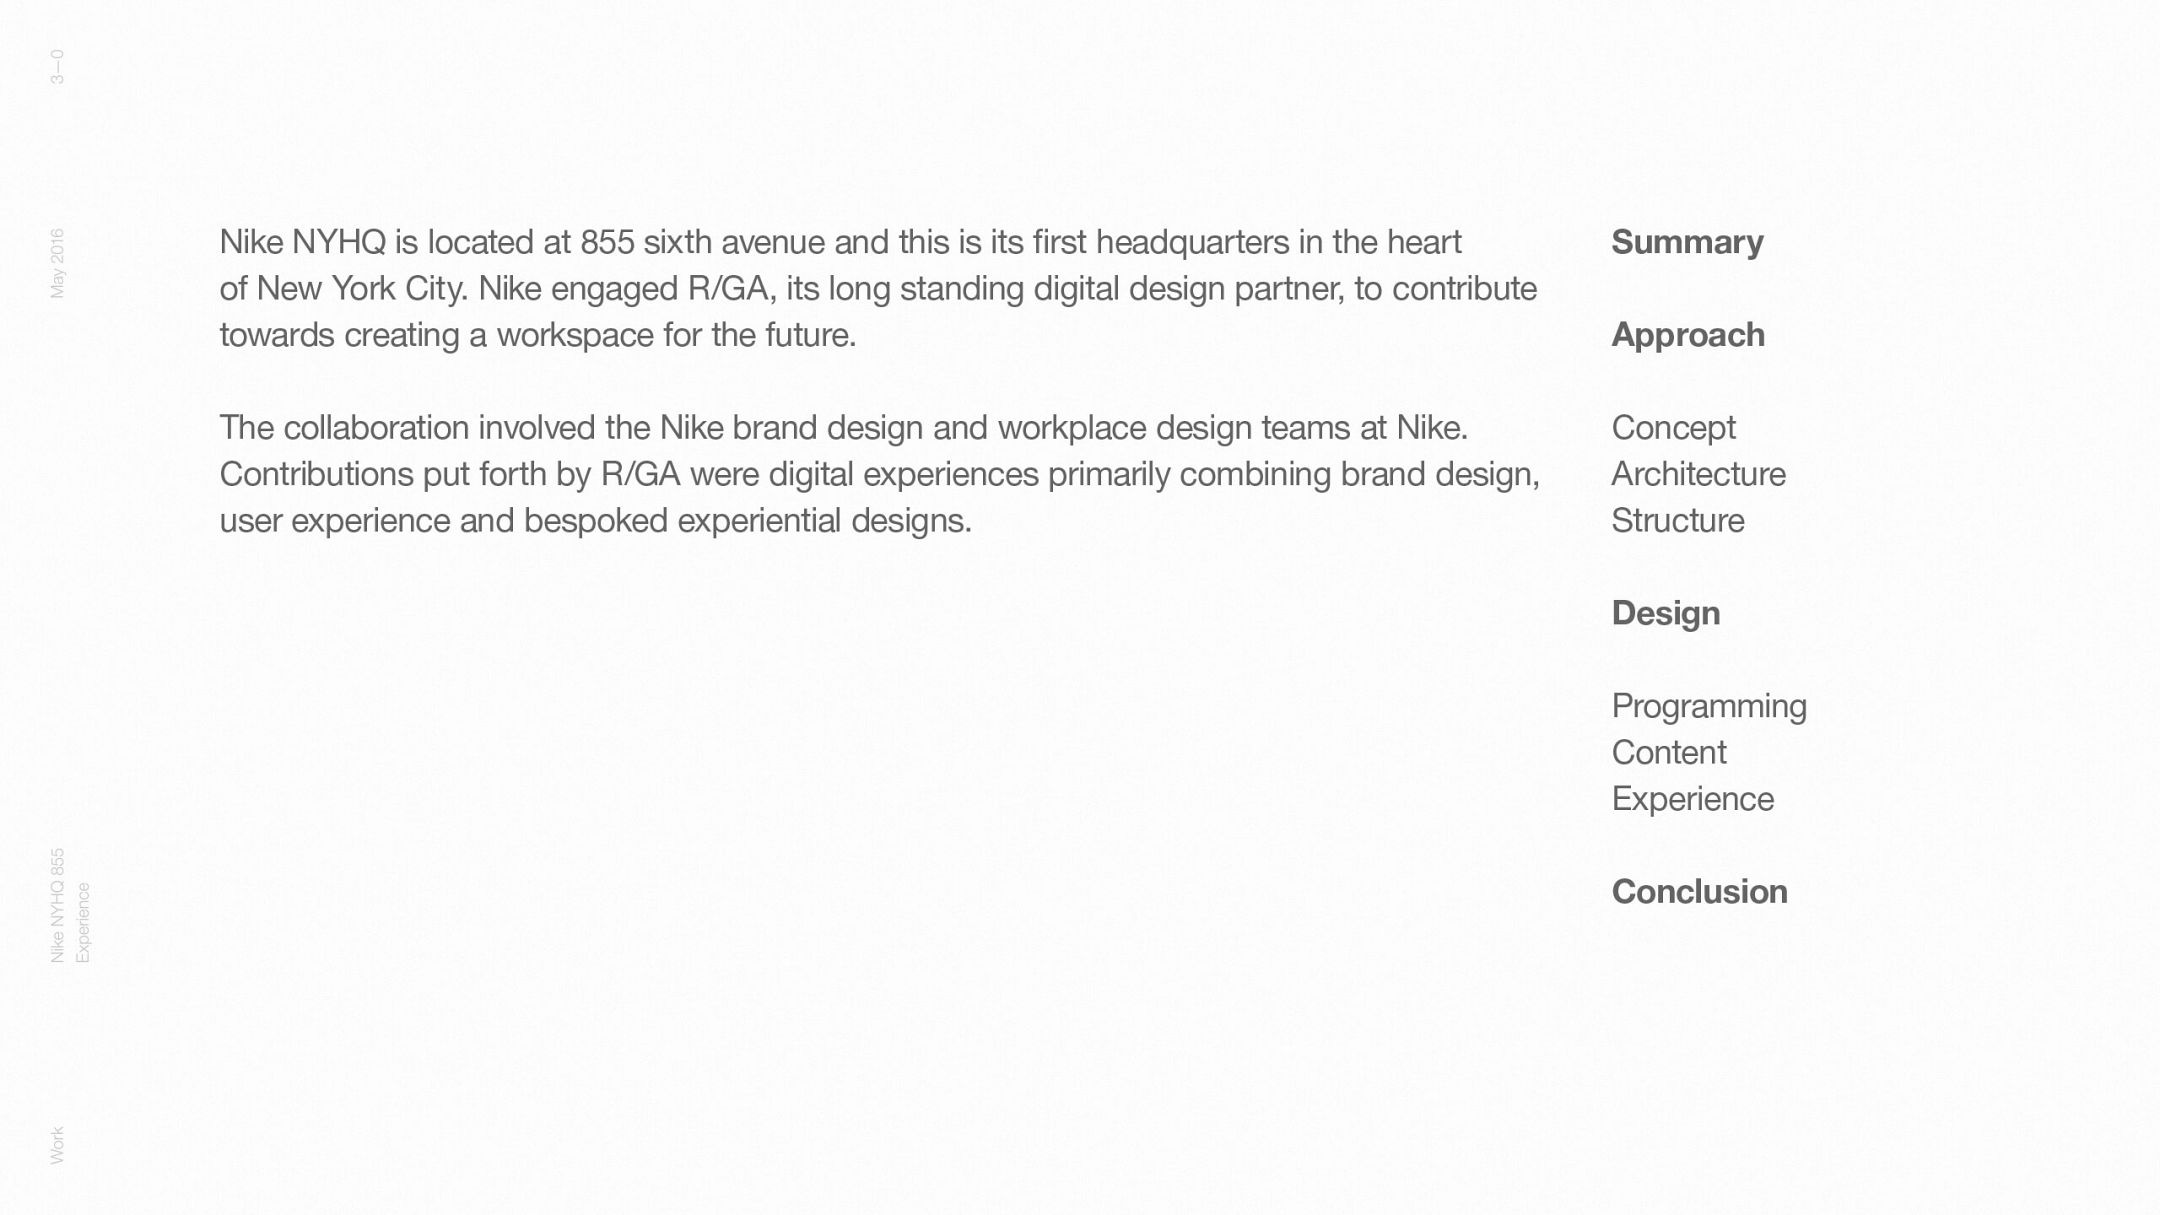Select Concept in the right navigation
The height and width of the screenshot is (1215, 2160).
(x=1673, y=428)
